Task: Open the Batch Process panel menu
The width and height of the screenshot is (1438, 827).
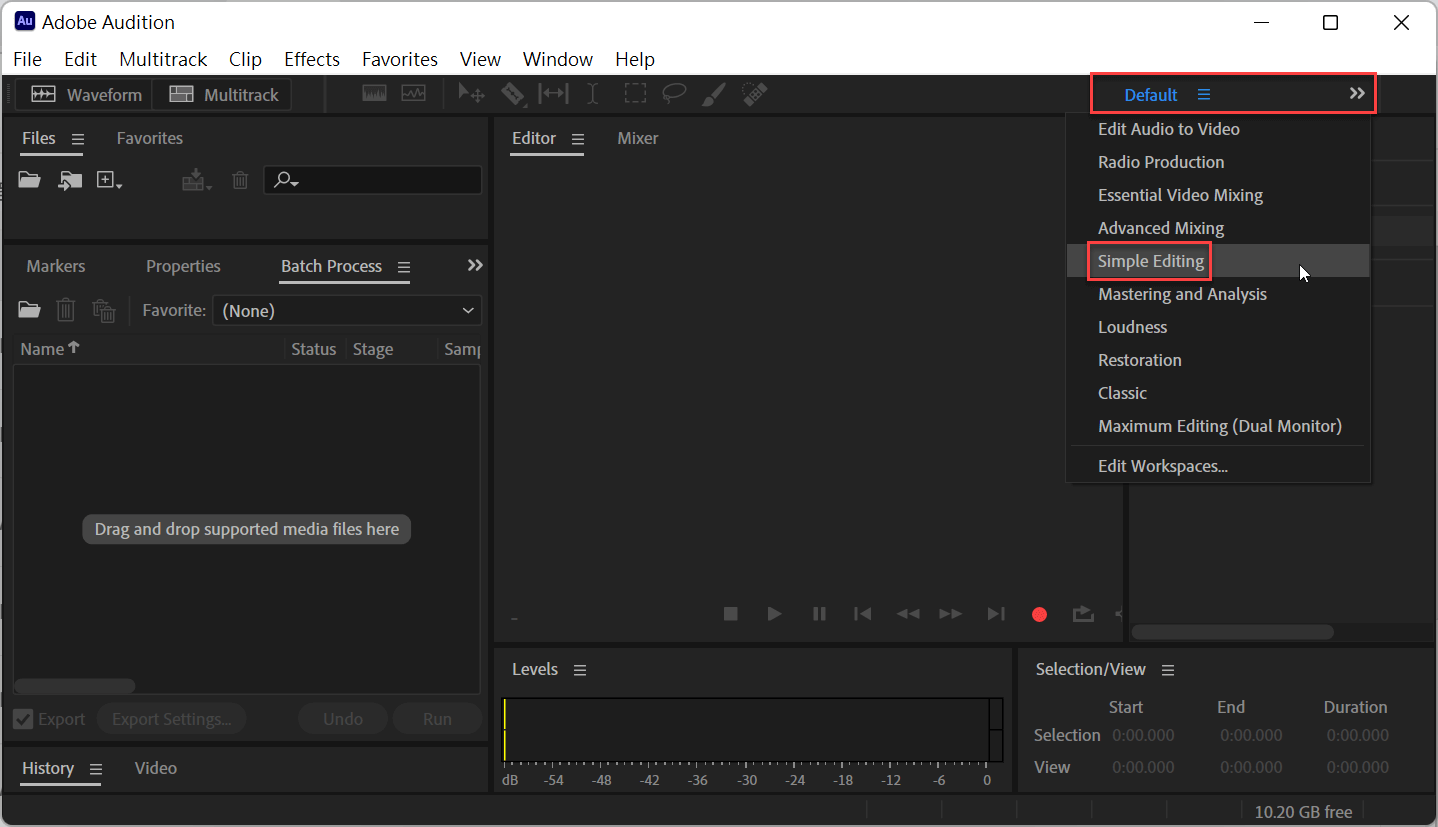Action: tap(404, 267)
